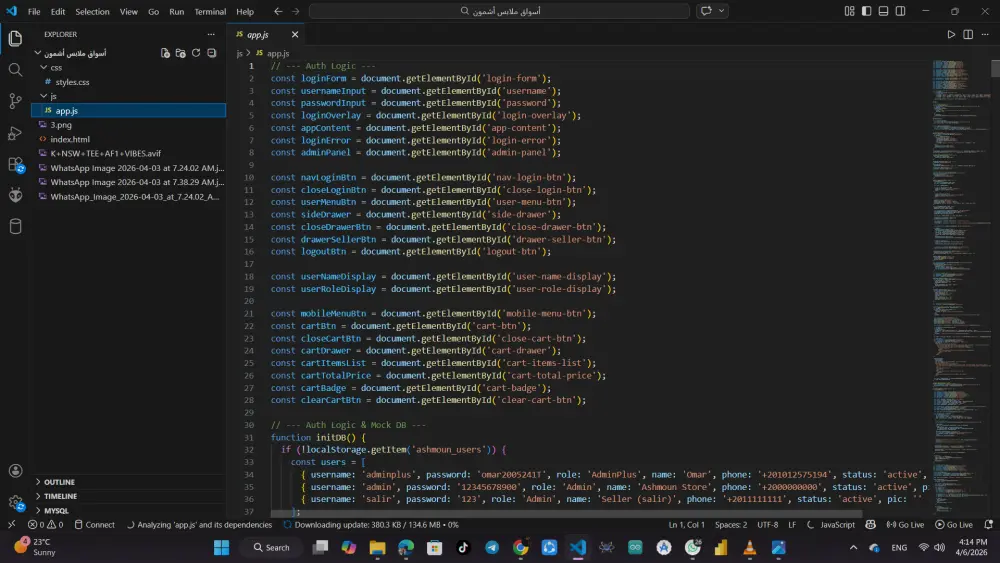Click the title bar search command center
Image resolution: width=1000 pixels, height=563 pixels.
tap(499, 11)
